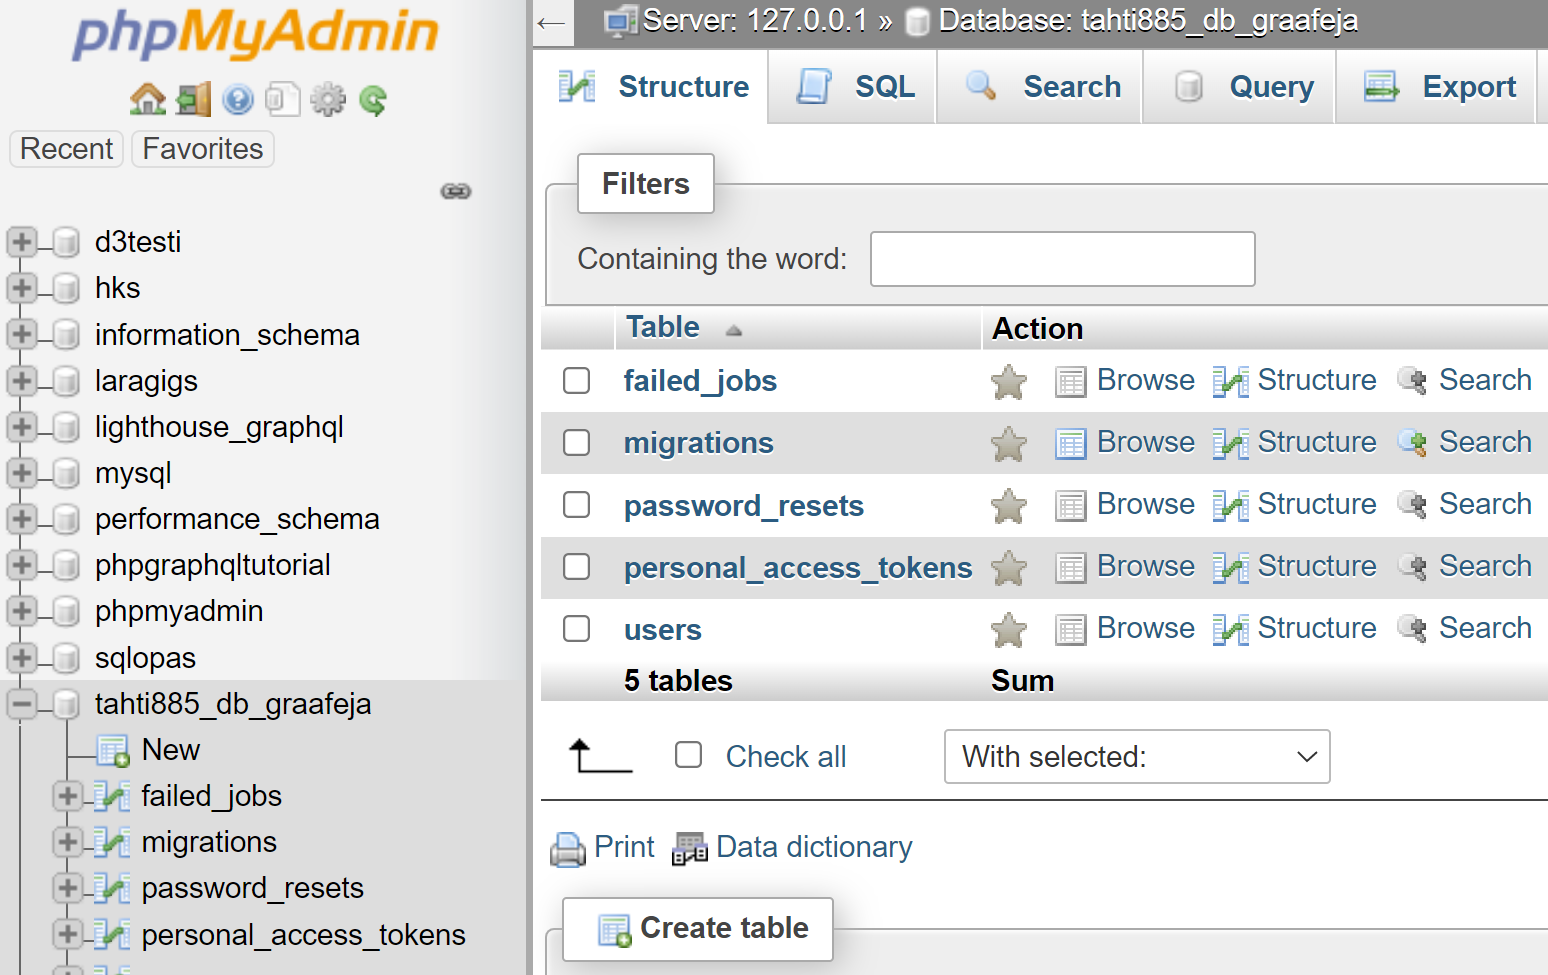Screen dimensions: 1548x975
Task: Add migrations to favorites via star icon
Action: (1009, 443)
